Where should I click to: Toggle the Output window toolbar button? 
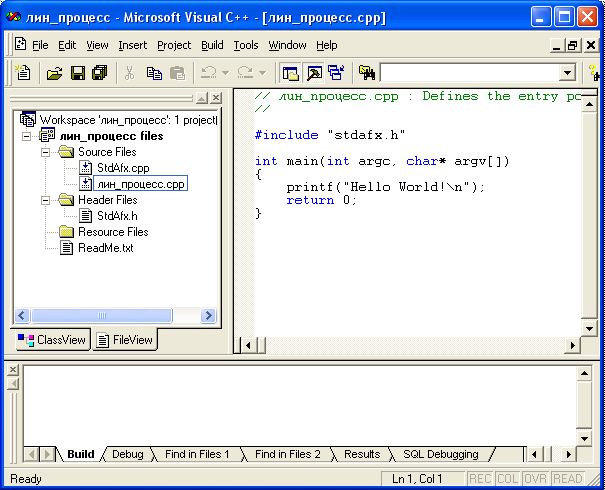click(x=314, y=73)
